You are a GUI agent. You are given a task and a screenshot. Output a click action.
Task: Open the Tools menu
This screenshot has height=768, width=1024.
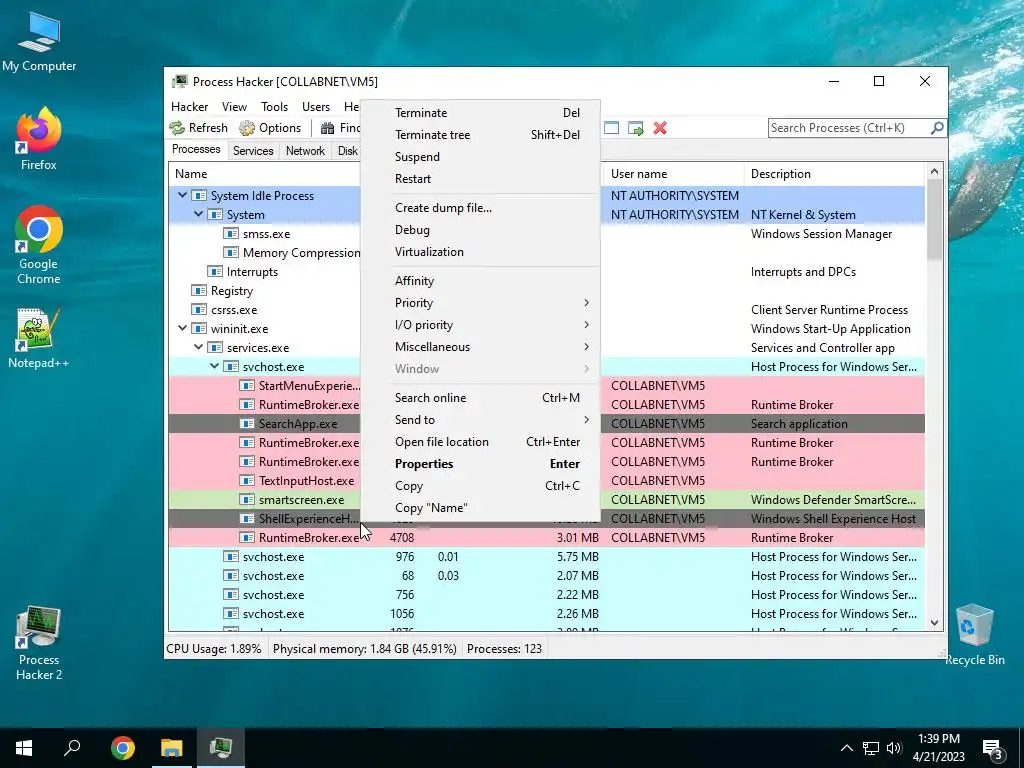[274, 106]
